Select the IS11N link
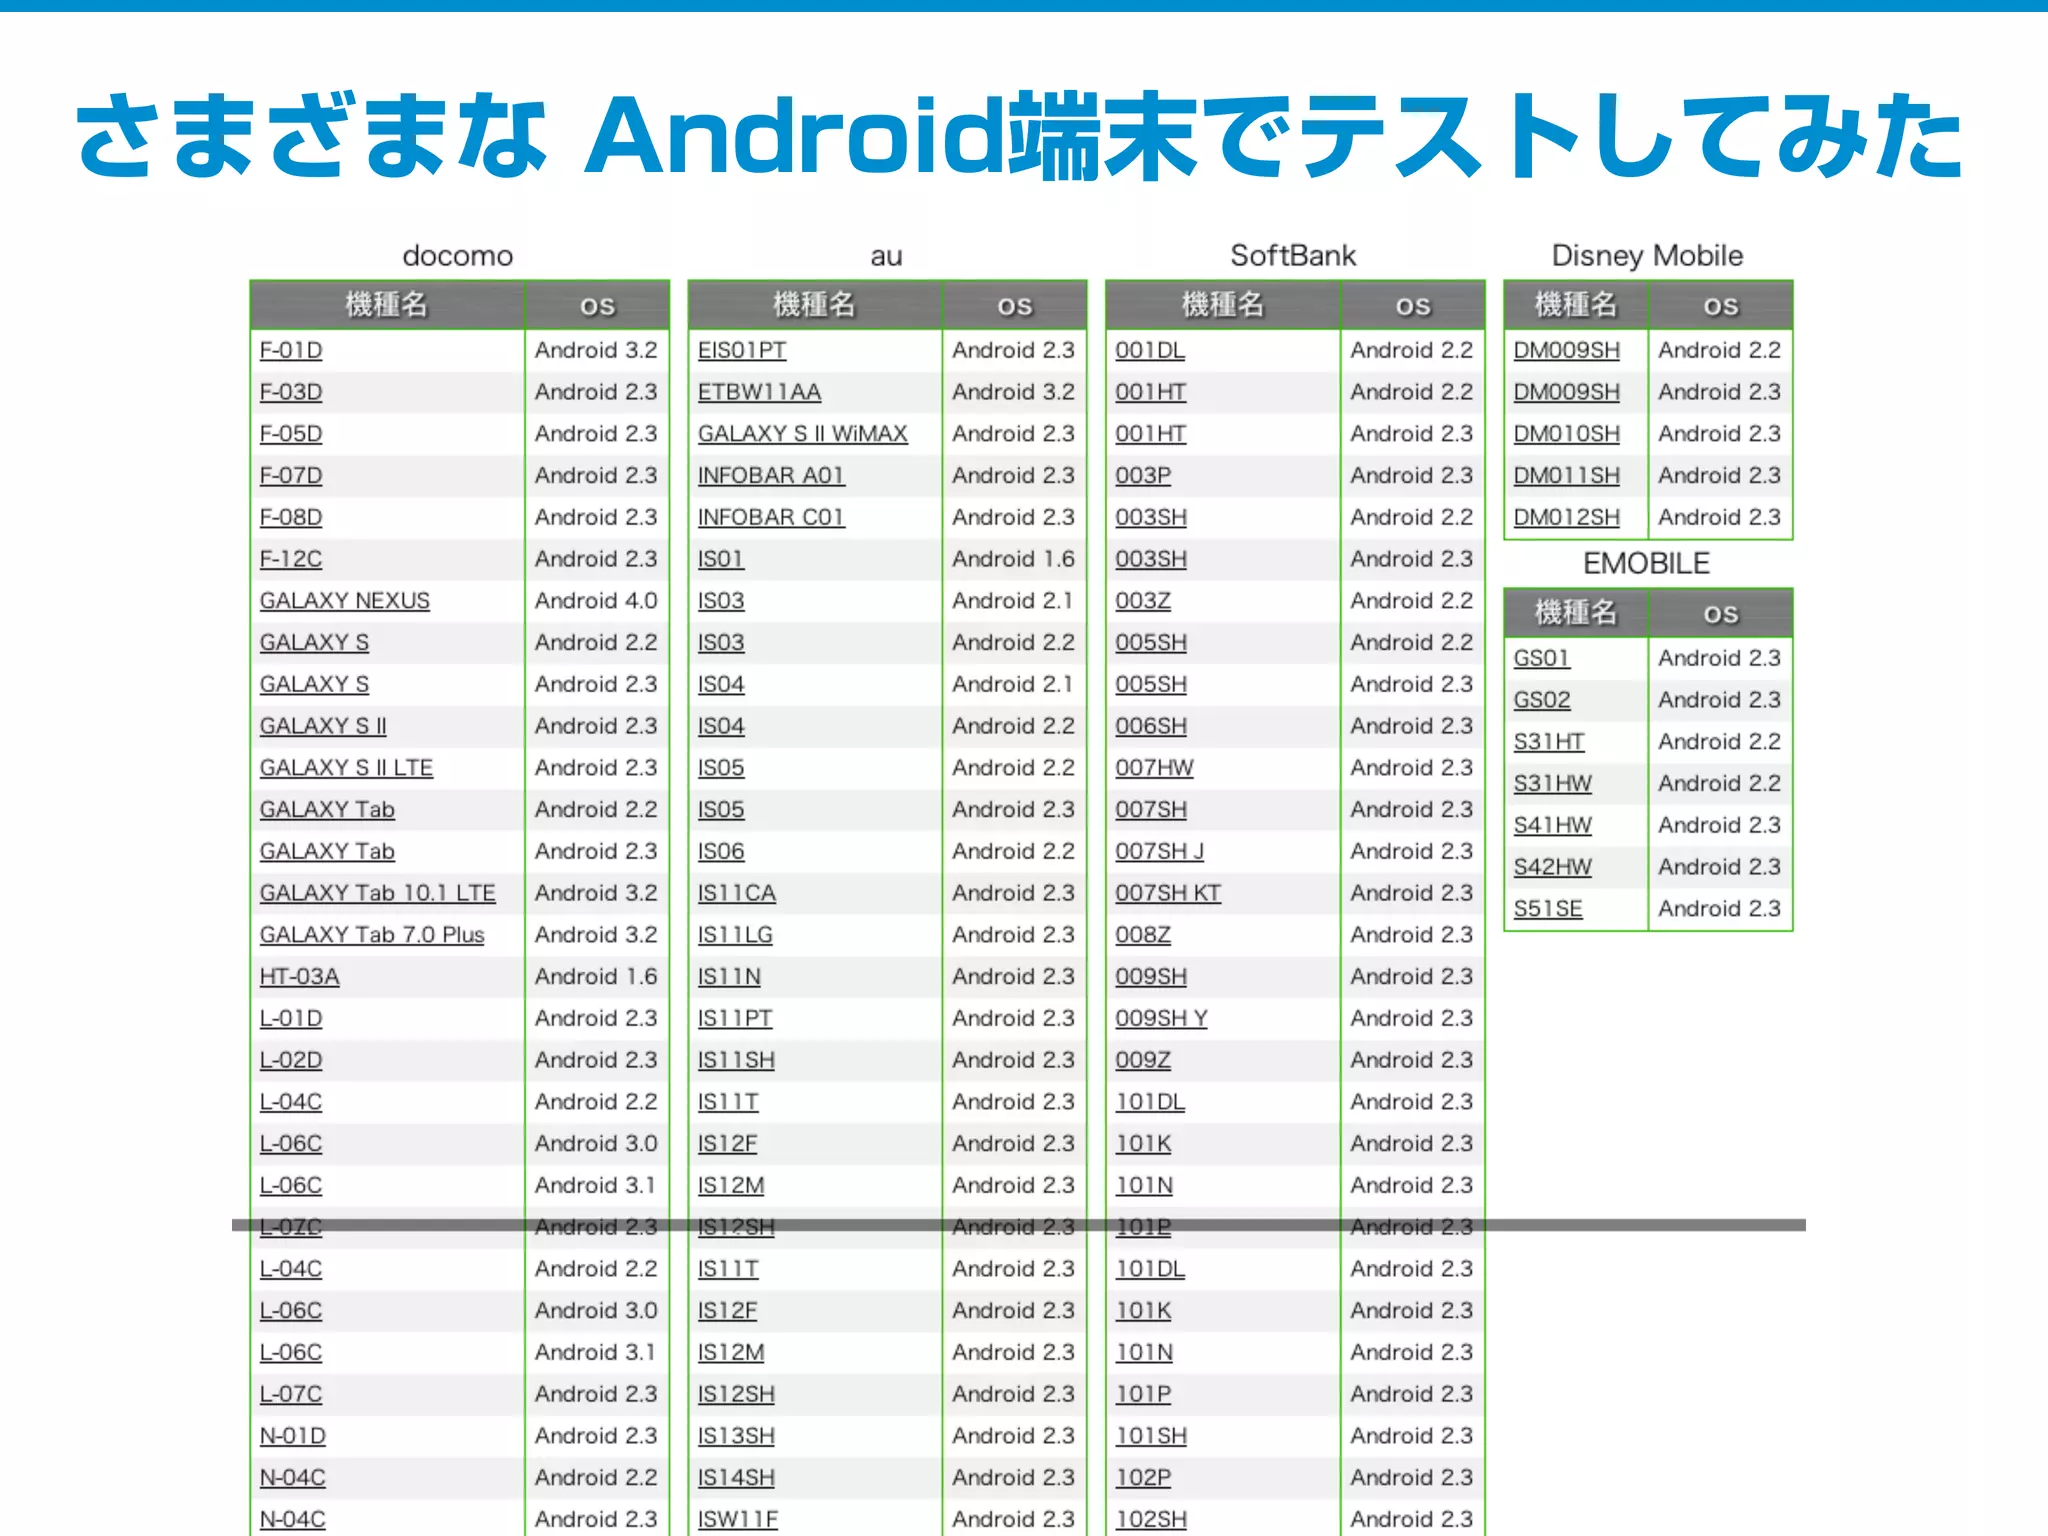The width and height of the screenshot is (2048, 1536). (729, 977)
